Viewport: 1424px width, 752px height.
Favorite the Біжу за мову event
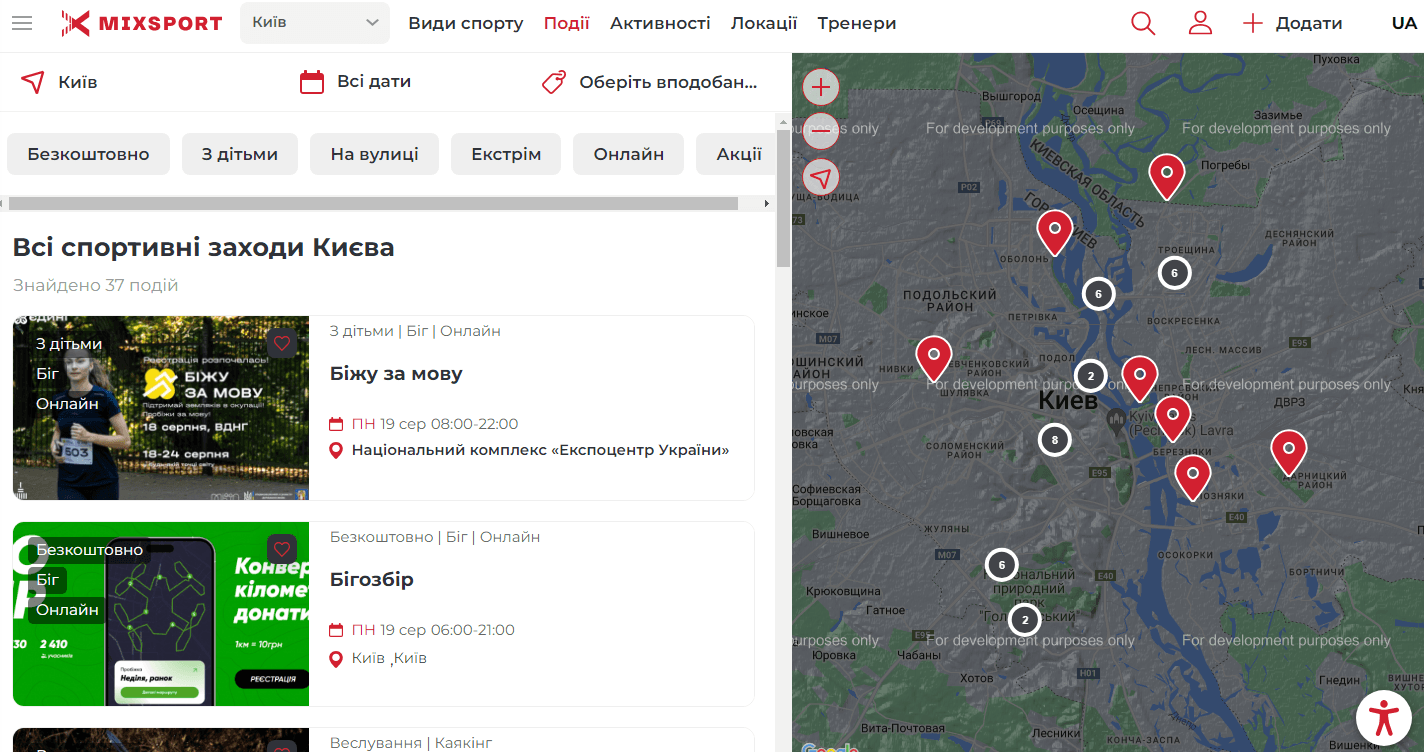pos(282,343)
